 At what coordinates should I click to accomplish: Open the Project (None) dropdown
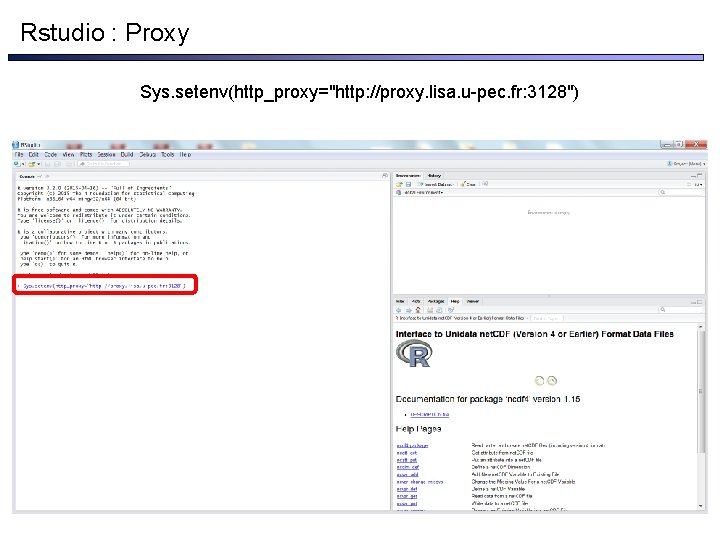(686, 164)
